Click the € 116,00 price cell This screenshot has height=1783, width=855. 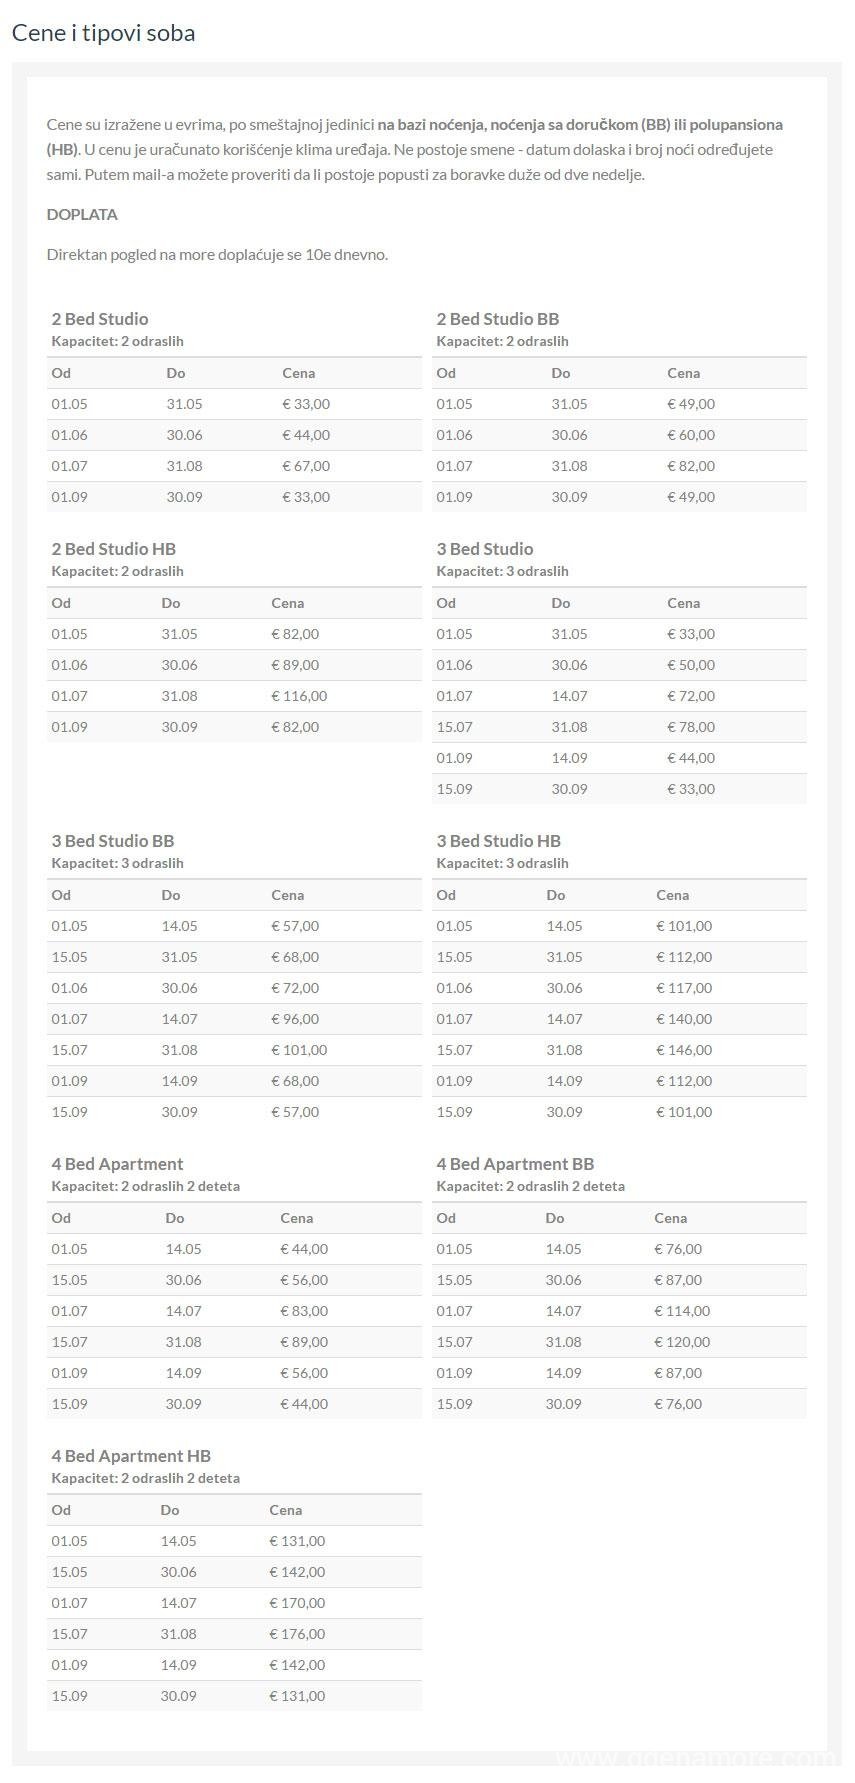click(x=299, y=696)
